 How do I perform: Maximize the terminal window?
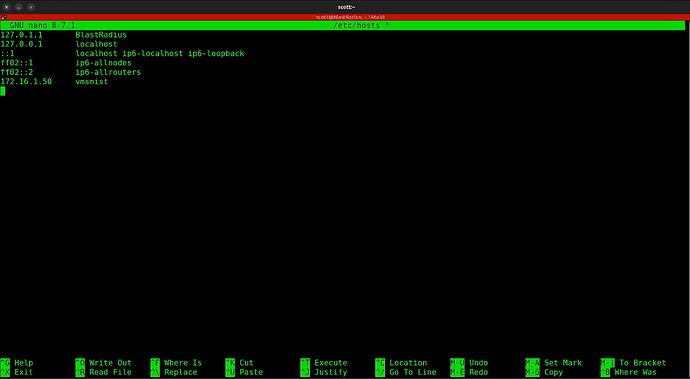click(x=31, y=7)
